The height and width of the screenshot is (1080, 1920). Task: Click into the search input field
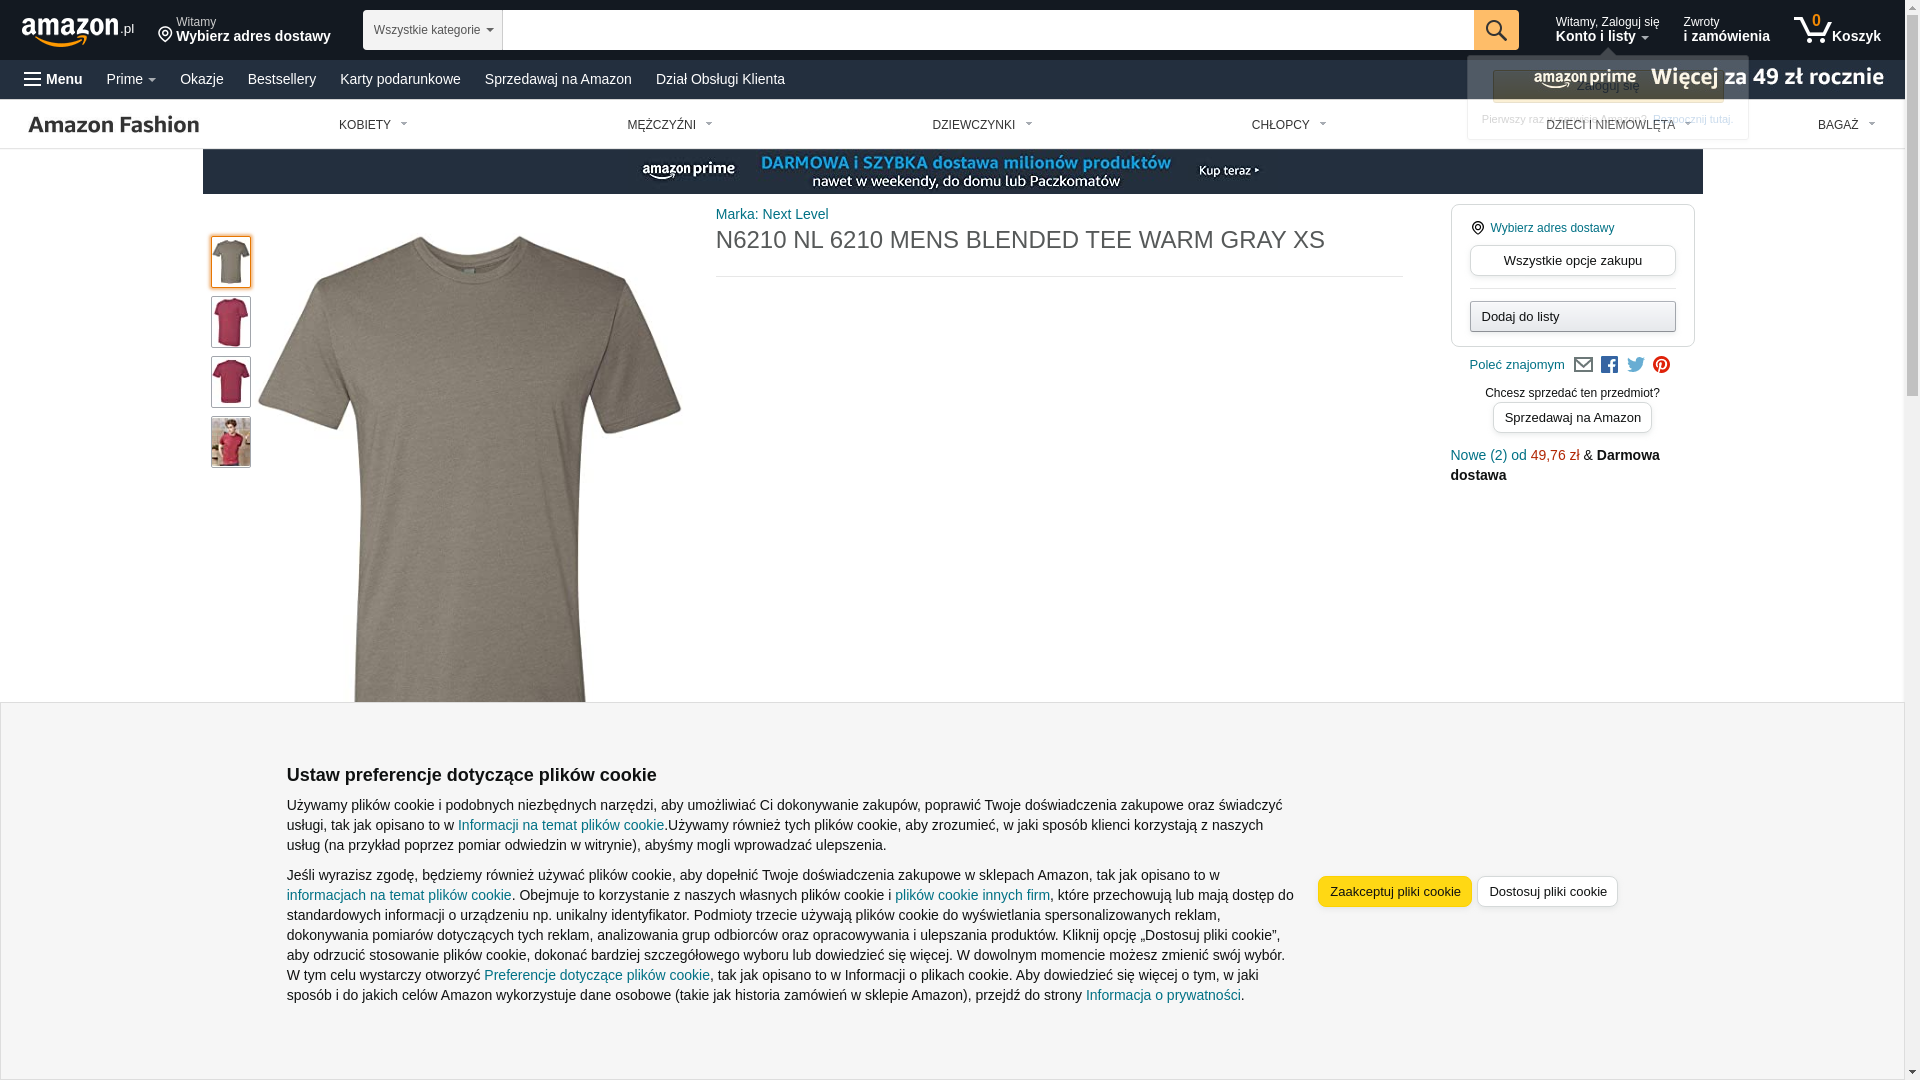988,30
